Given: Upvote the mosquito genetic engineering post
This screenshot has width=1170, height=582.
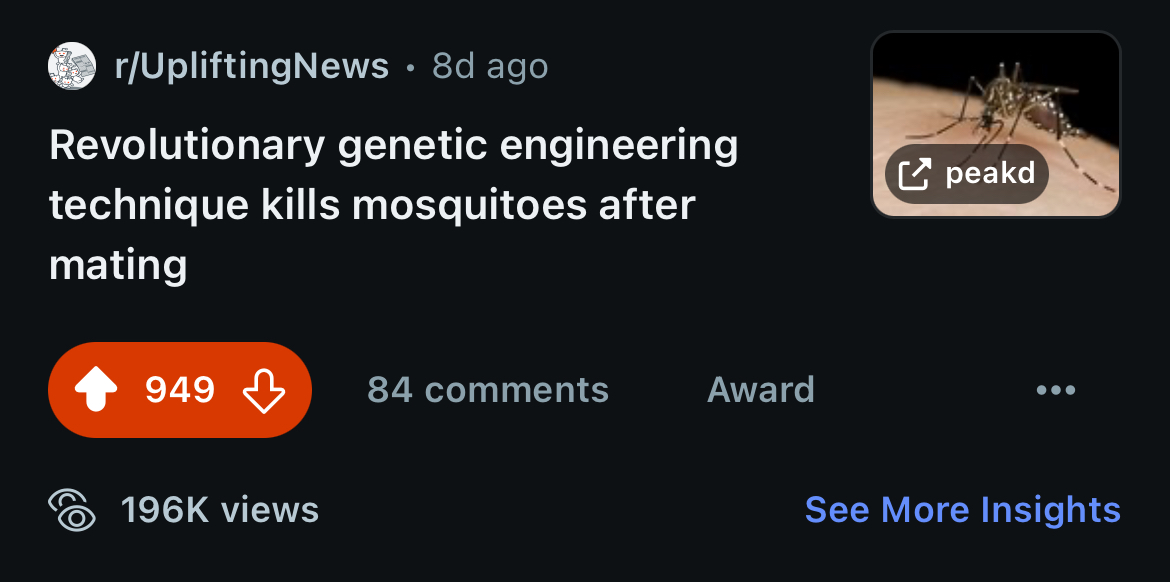Looking at the screenshot, I should click(x=96, y=389).
